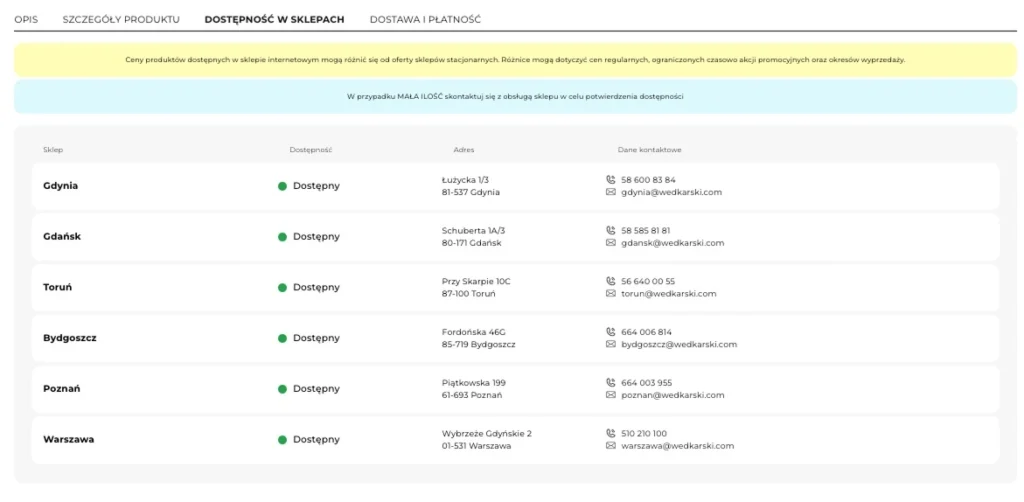Click the gdansk@wedkarski.com email link
Viewport: 1024px width, 502px height.
pos(673,243)
